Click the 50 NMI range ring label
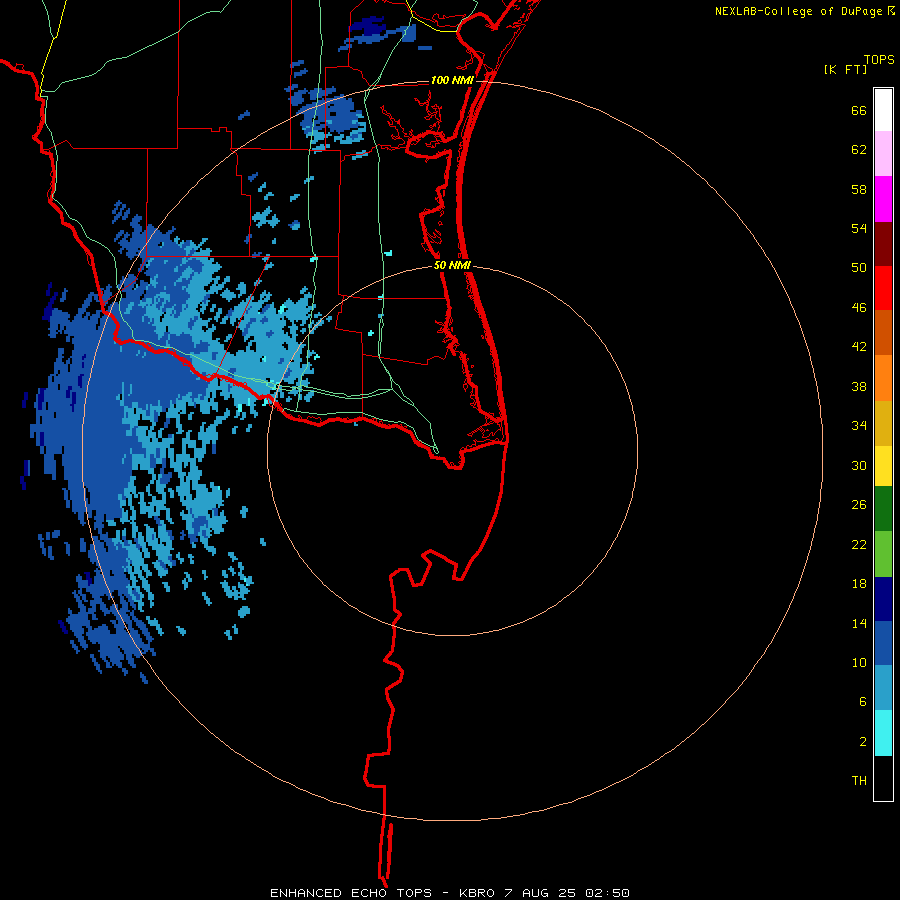 pos(452,265)
